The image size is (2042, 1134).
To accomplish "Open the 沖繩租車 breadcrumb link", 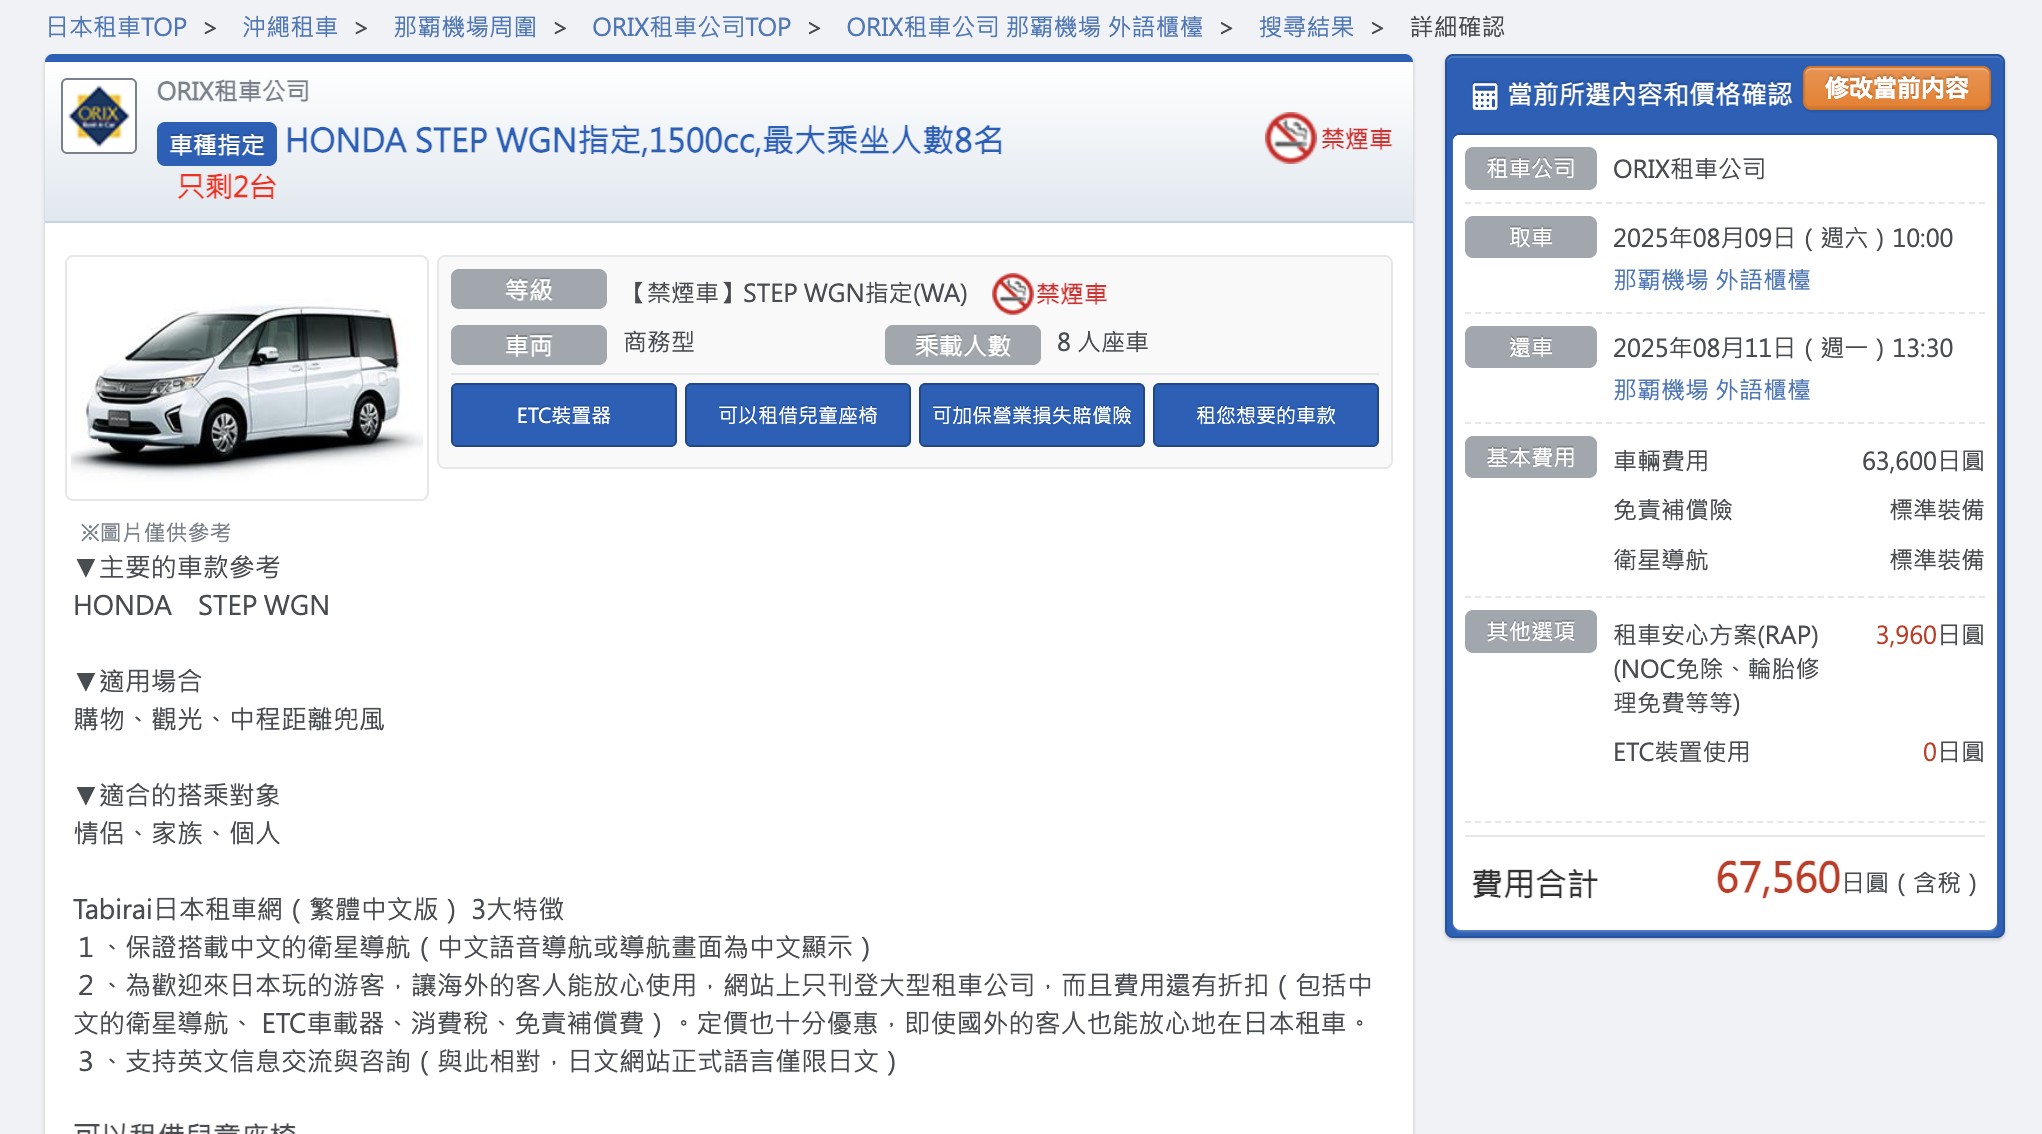I will click(290, 27).
